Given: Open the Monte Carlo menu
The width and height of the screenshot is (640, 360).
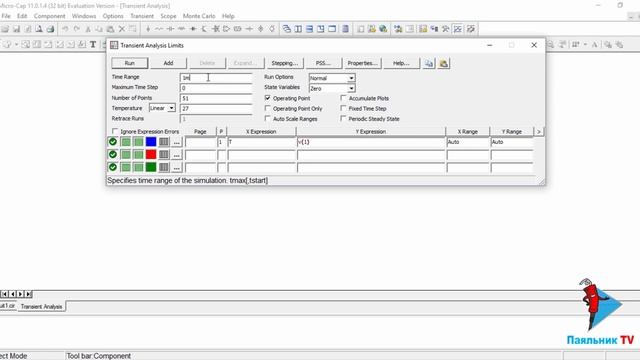Looking at the screenshot, I should pyautogui.click(x=199, y=16).
